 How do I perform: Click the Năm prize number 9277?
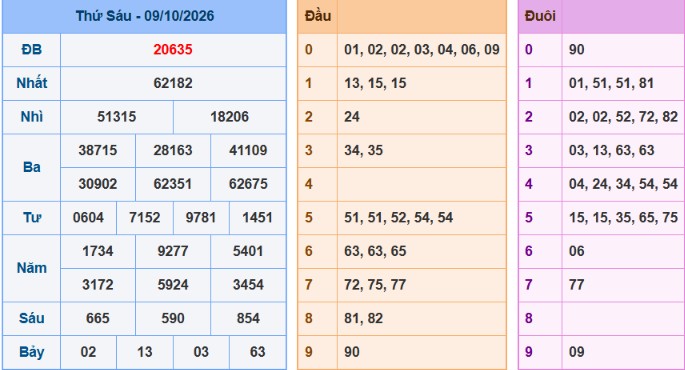(173, 251)
